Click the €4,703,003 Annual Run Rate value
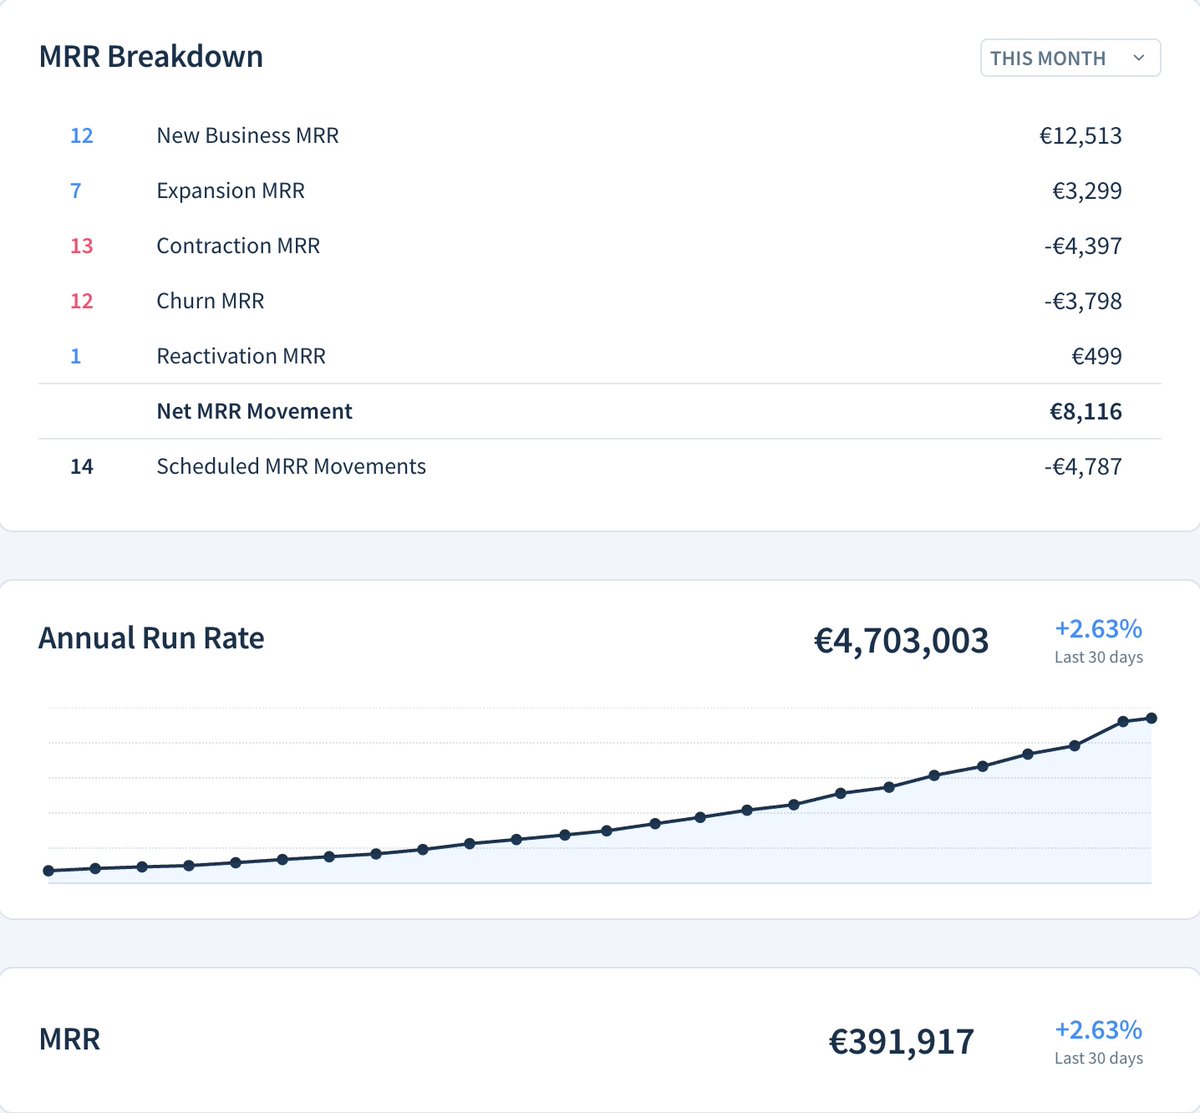 pyautogui.click(x=901, y=641)
